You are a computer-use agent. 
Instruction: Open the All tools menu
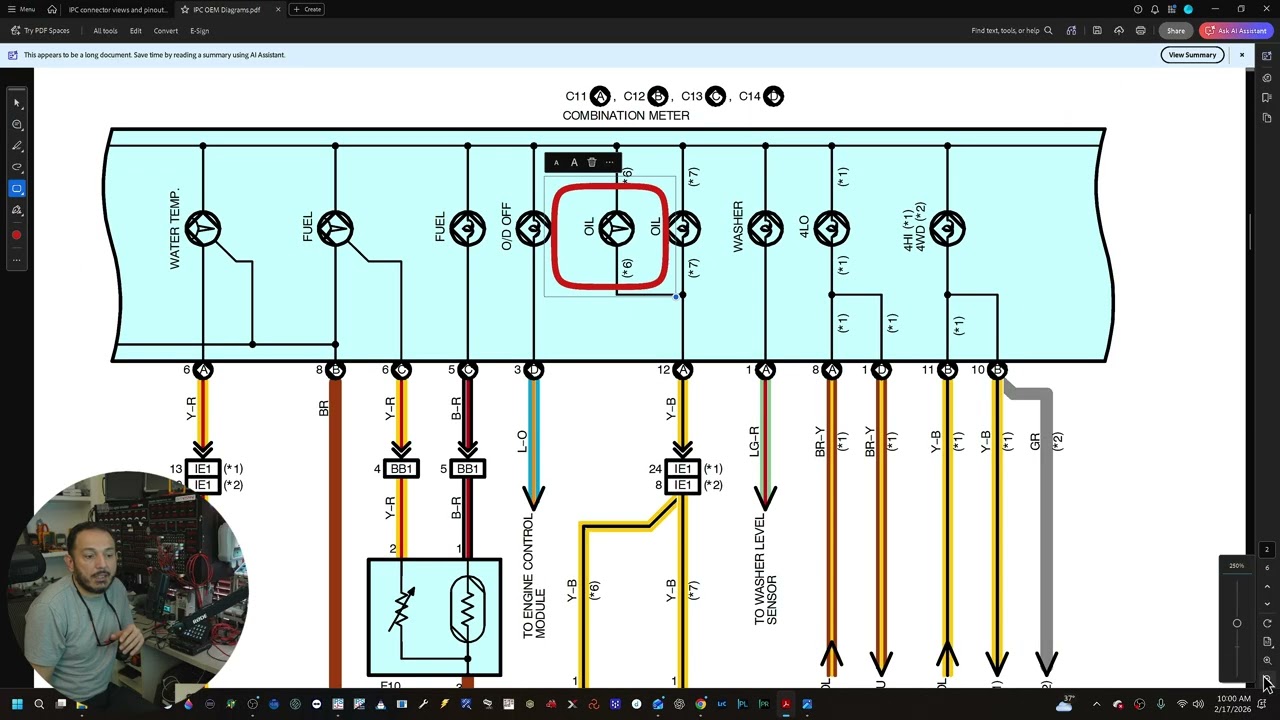(105, 31)
